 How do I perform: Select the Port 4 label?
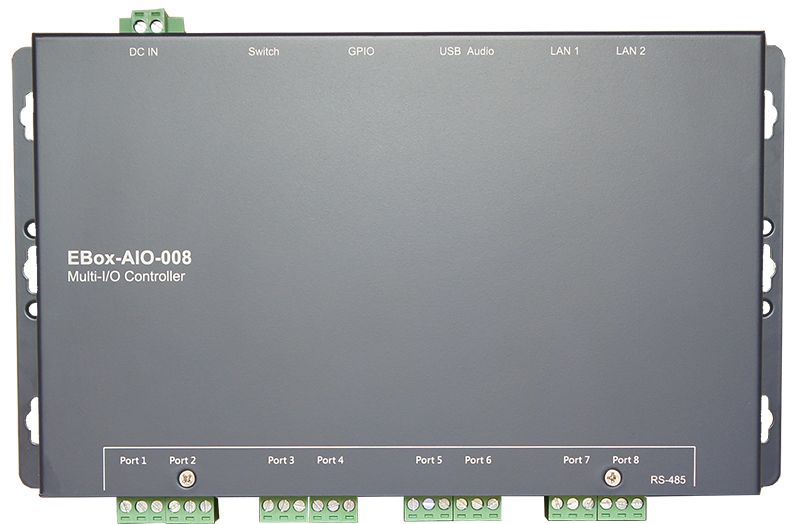(330, 460)
